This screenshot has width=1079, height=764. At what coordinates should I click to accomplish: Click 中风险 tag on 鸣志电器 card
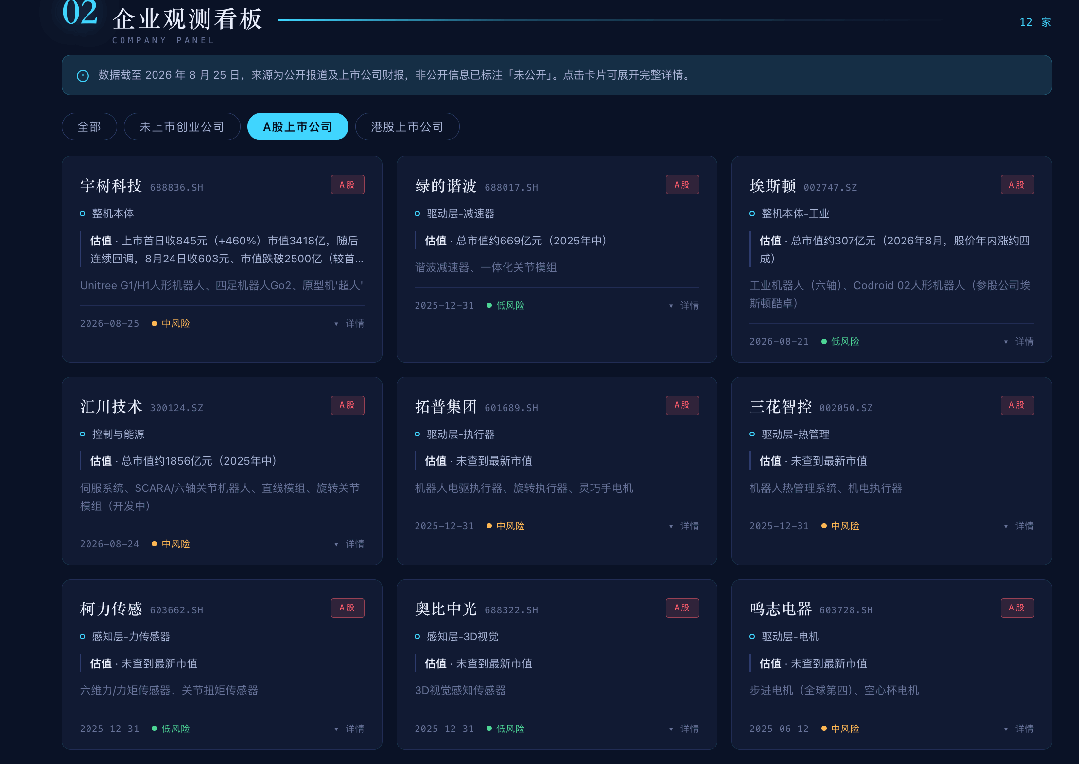click(x=840, y=728)
